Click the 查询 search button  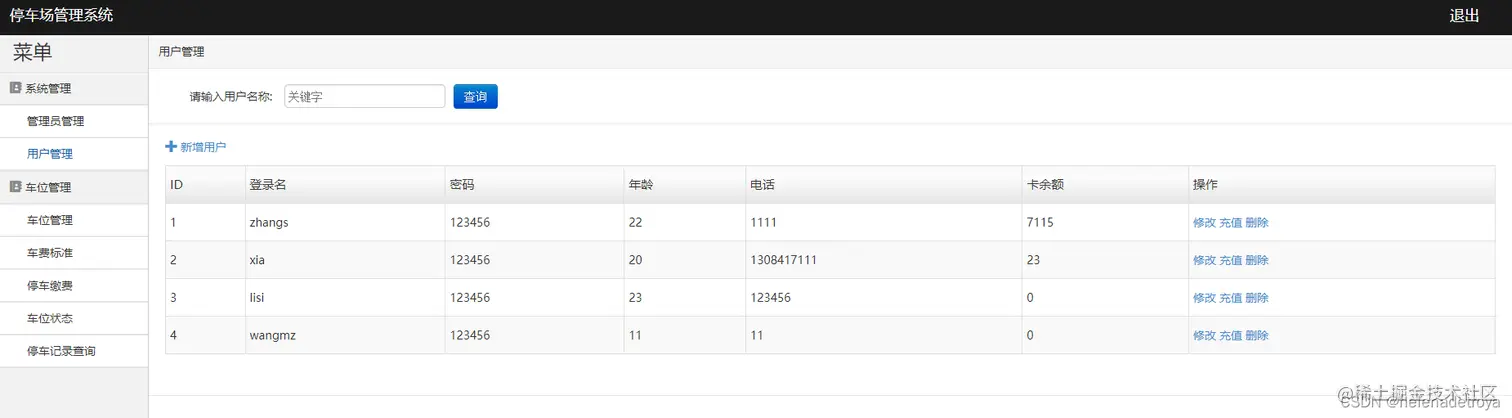point(475,96)
